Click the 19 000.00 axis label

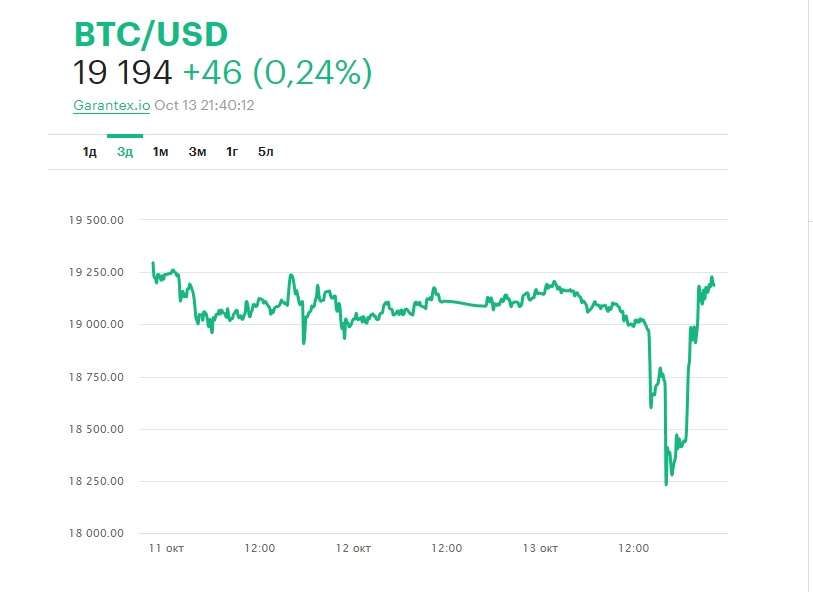tap(95, 324)
